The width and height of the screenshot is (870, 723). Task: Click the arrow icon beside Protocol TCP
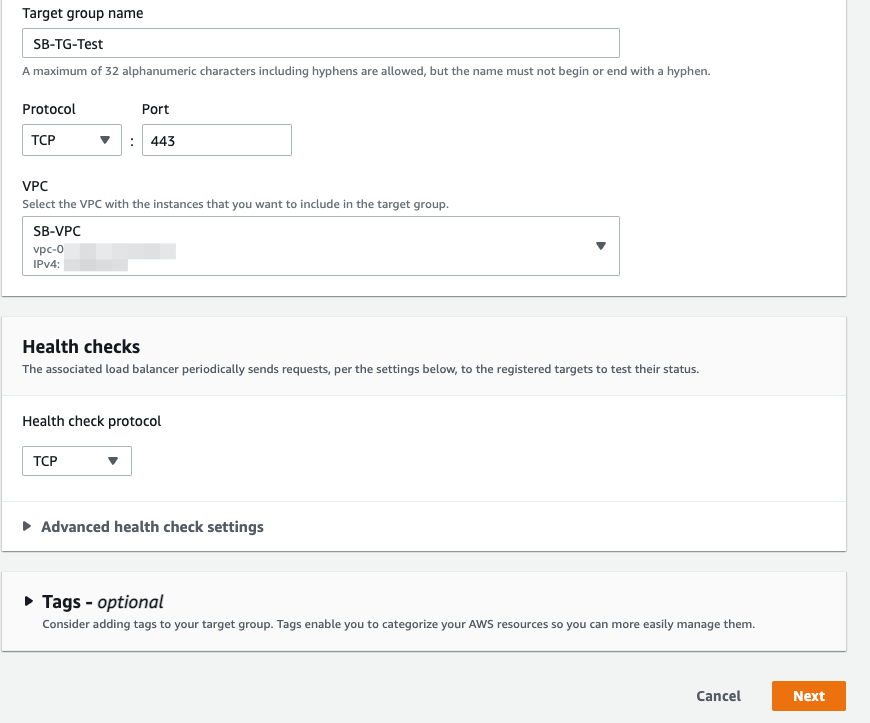(x=104, y=140)
